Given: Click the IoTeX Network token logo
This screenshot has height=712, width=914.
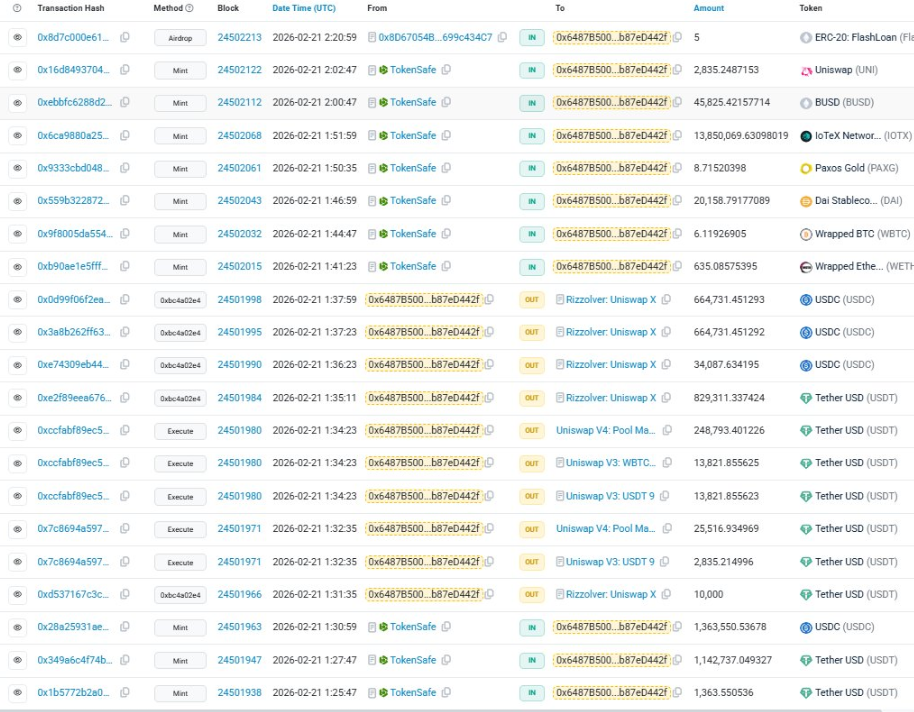Looking at the screenshot, I should click(x=806, y=136).
